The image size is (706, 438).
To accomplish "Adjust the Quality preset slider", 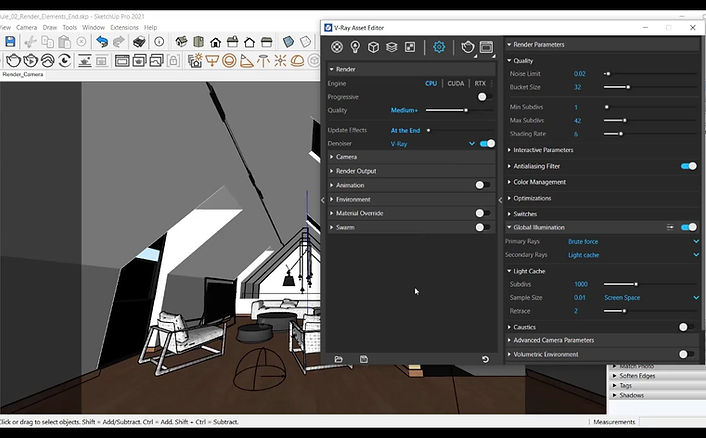I will click(466, 110).
